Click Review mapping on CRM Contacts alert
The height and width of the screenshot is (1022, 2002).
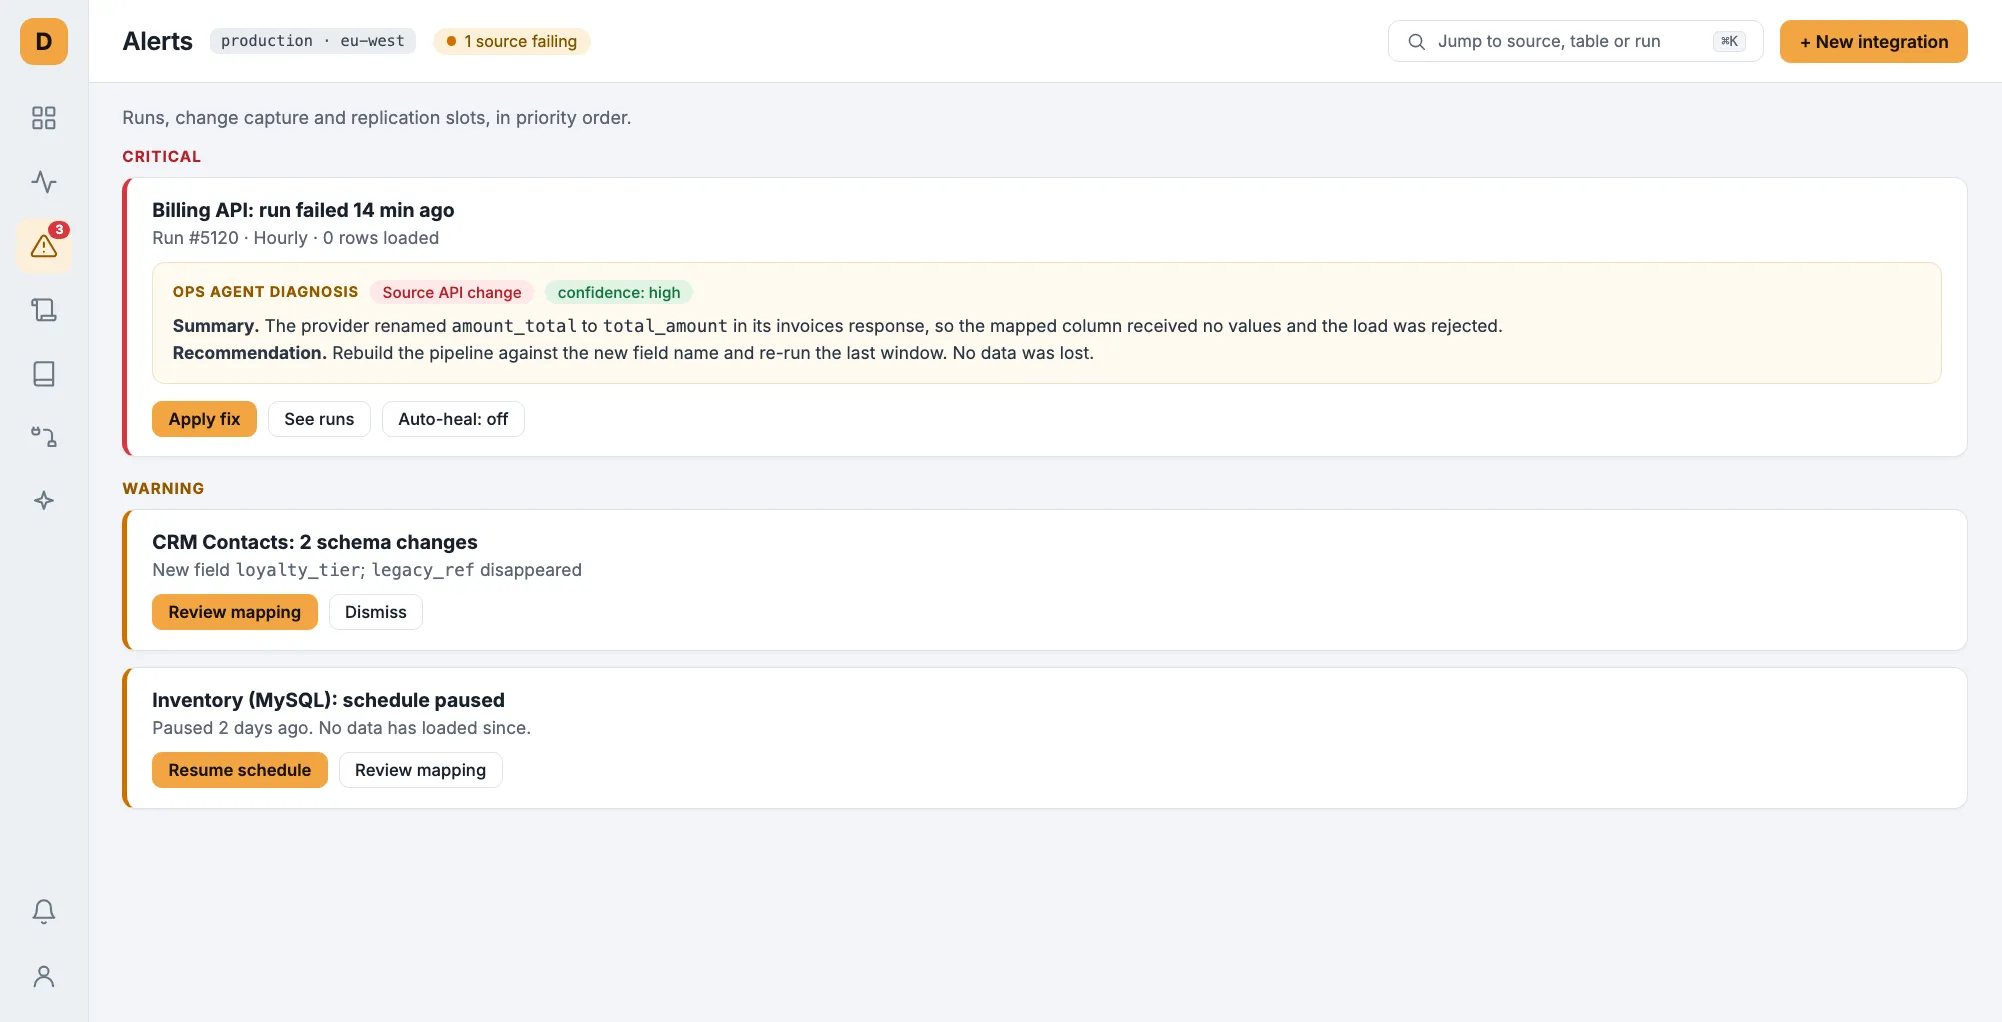click(x=234, y=612)
